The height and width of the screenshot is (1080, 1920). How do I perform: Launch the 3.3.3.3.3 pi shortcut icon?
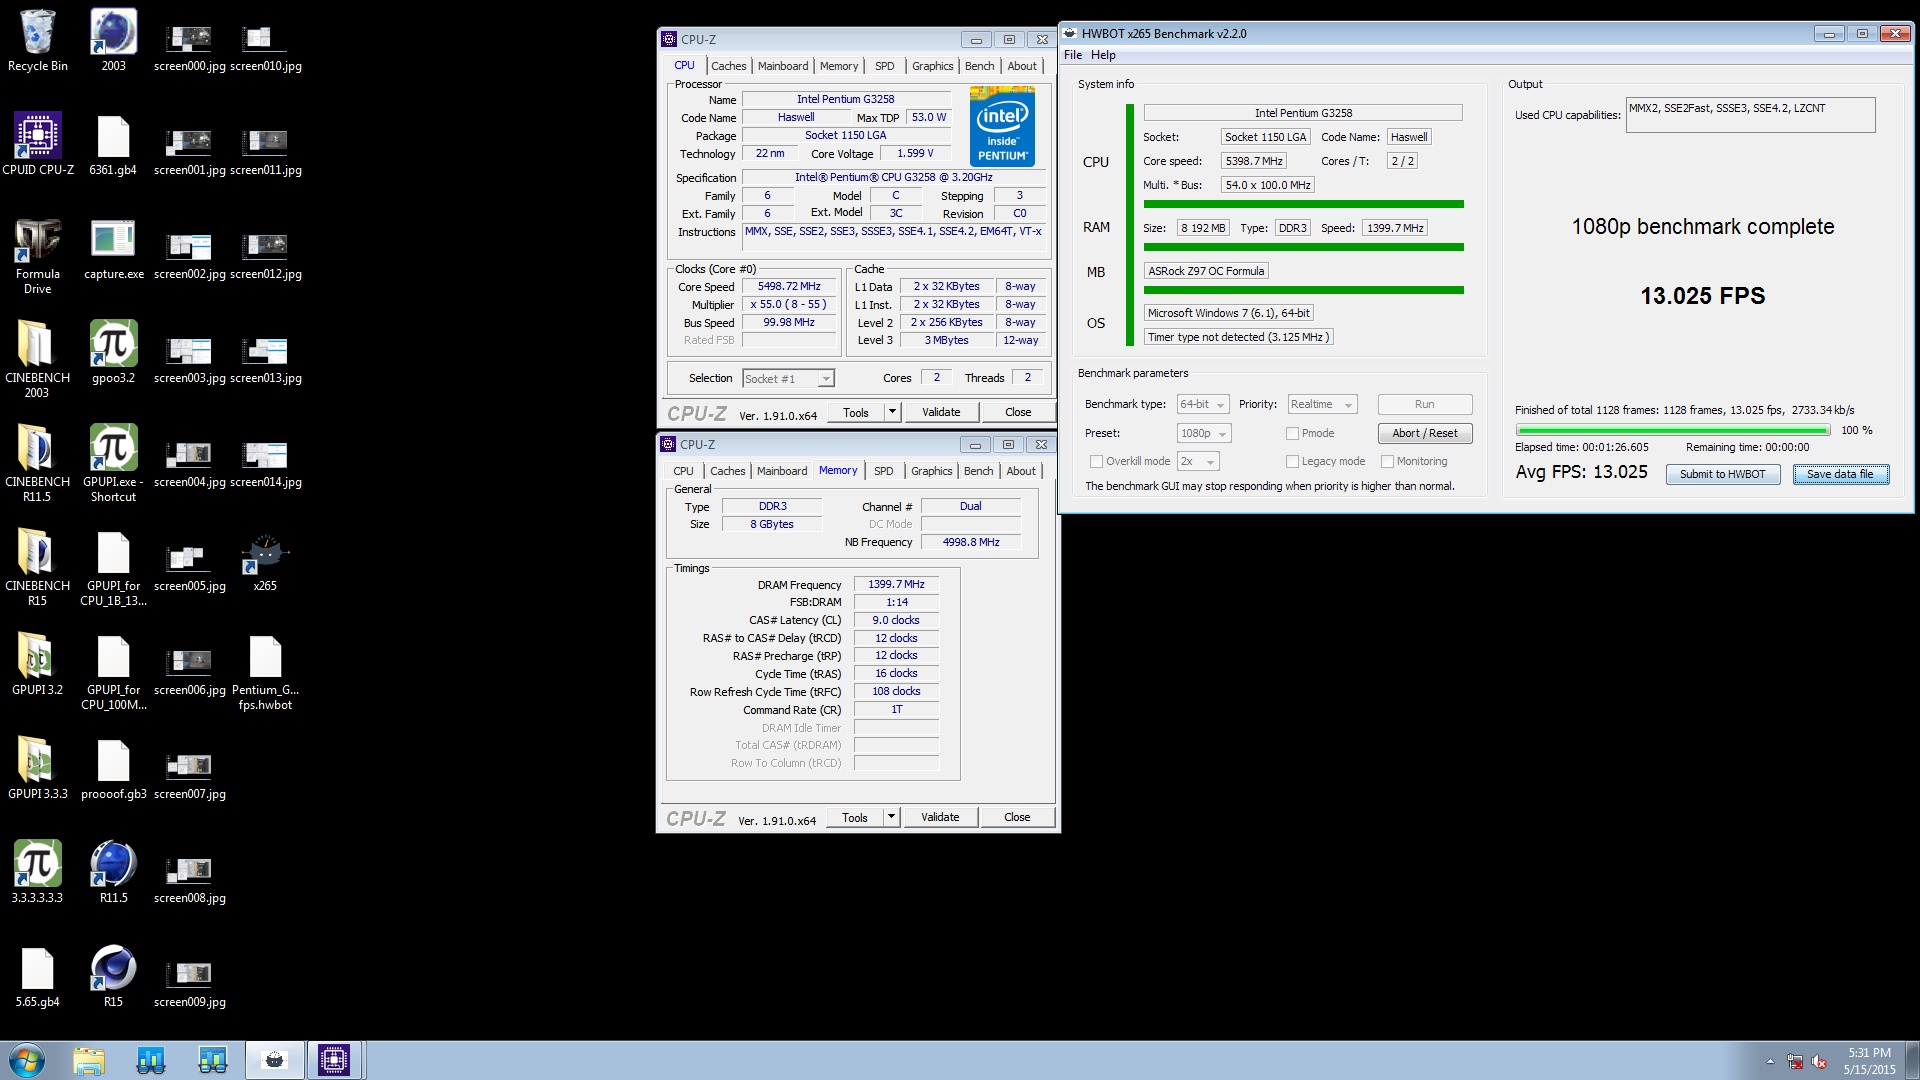tap(37, 872)
